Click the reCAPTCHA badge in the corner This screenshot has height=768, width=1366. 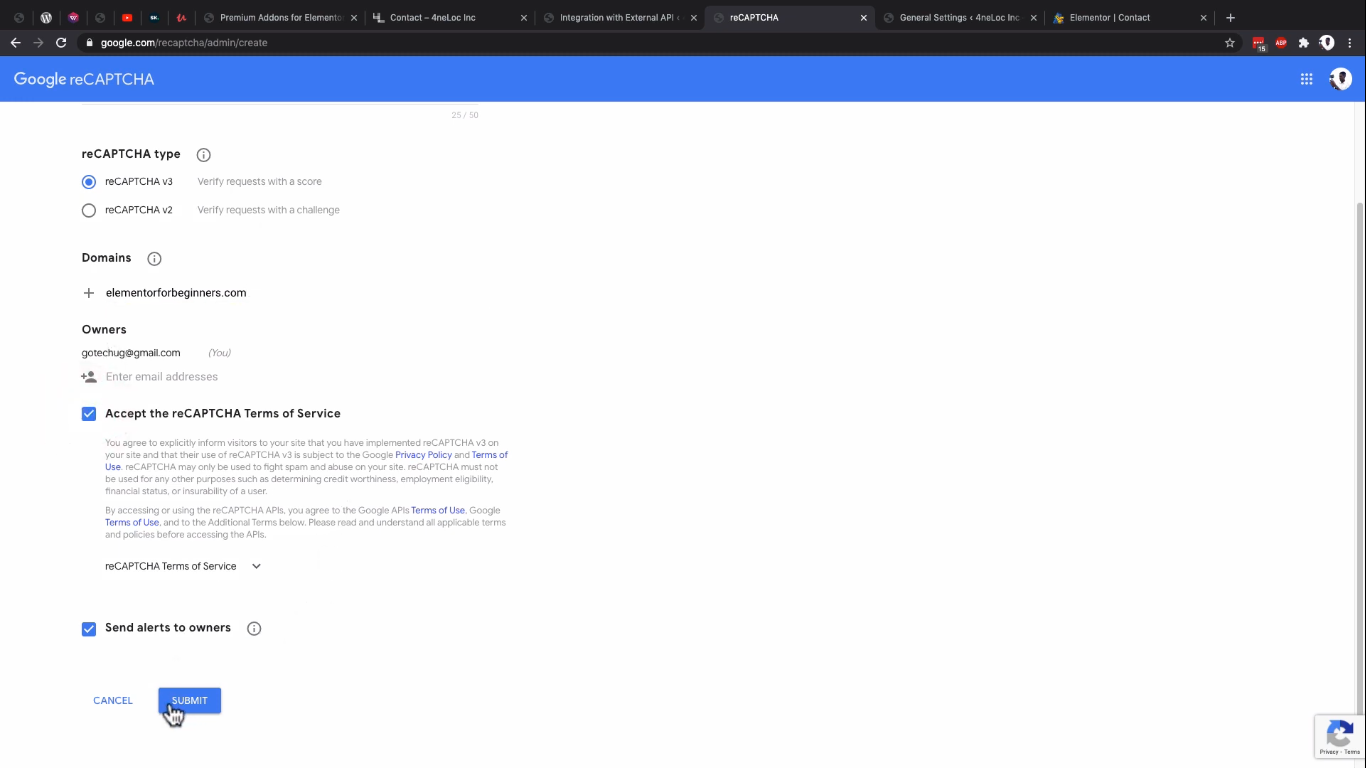(1339, 737)
